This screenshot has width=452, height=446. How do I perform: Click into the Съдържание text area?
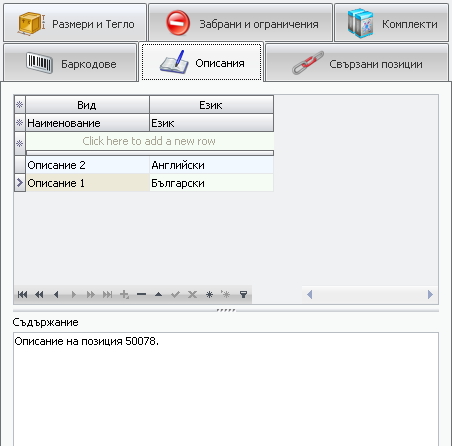(x=226, y=389)
